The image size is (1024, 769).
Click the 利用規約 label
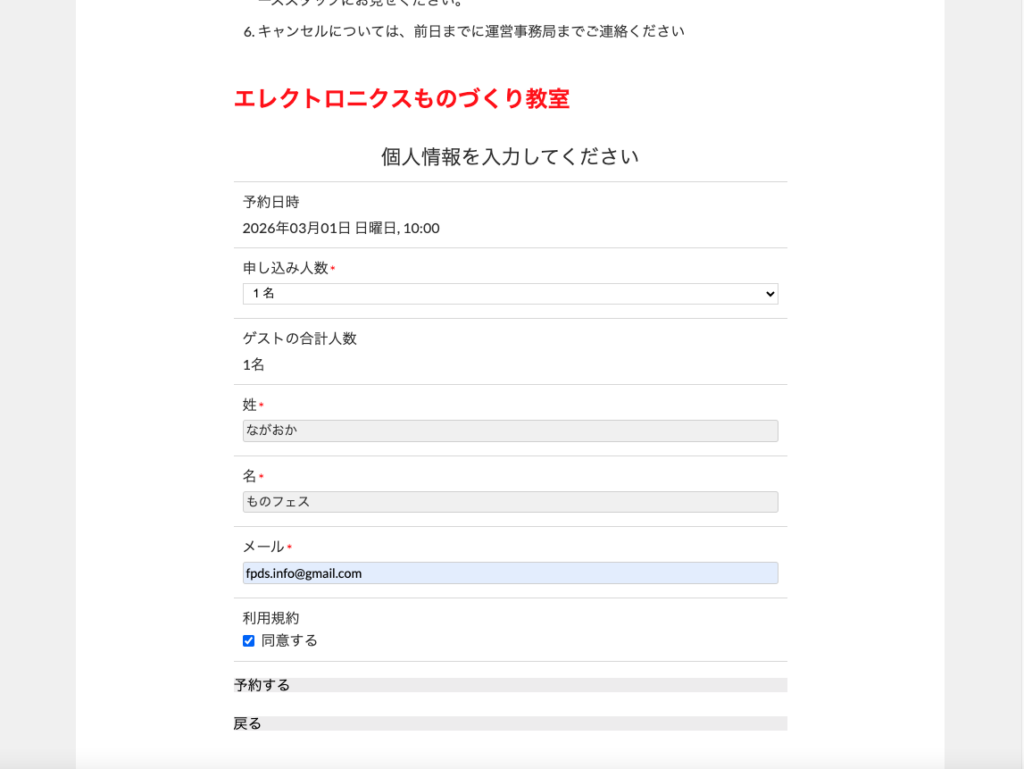point(270,618)
